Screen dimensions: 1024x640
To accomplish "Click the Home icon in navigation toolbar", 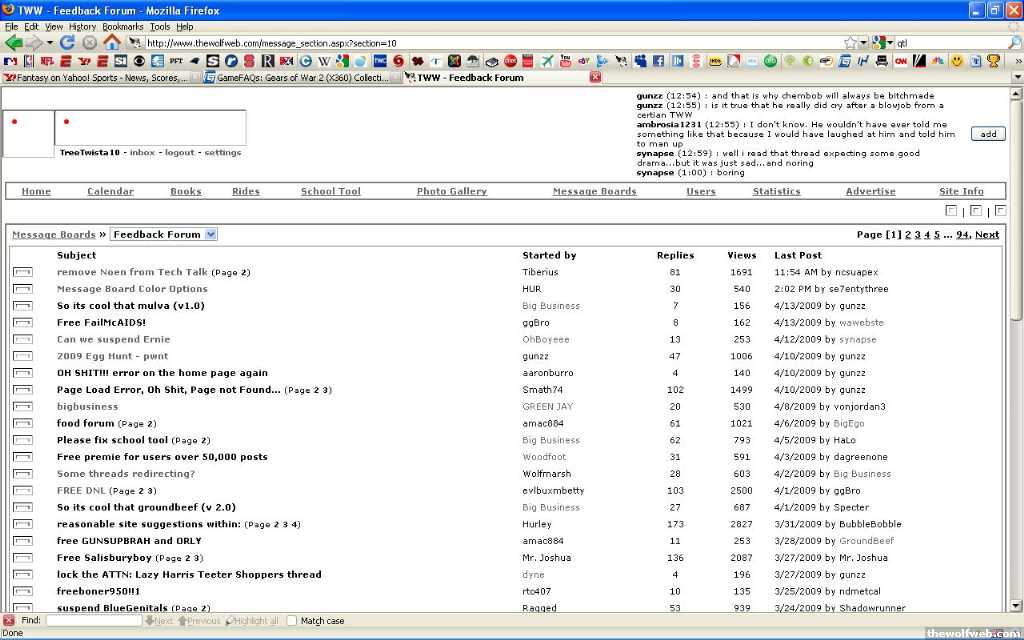I will 111,43.
